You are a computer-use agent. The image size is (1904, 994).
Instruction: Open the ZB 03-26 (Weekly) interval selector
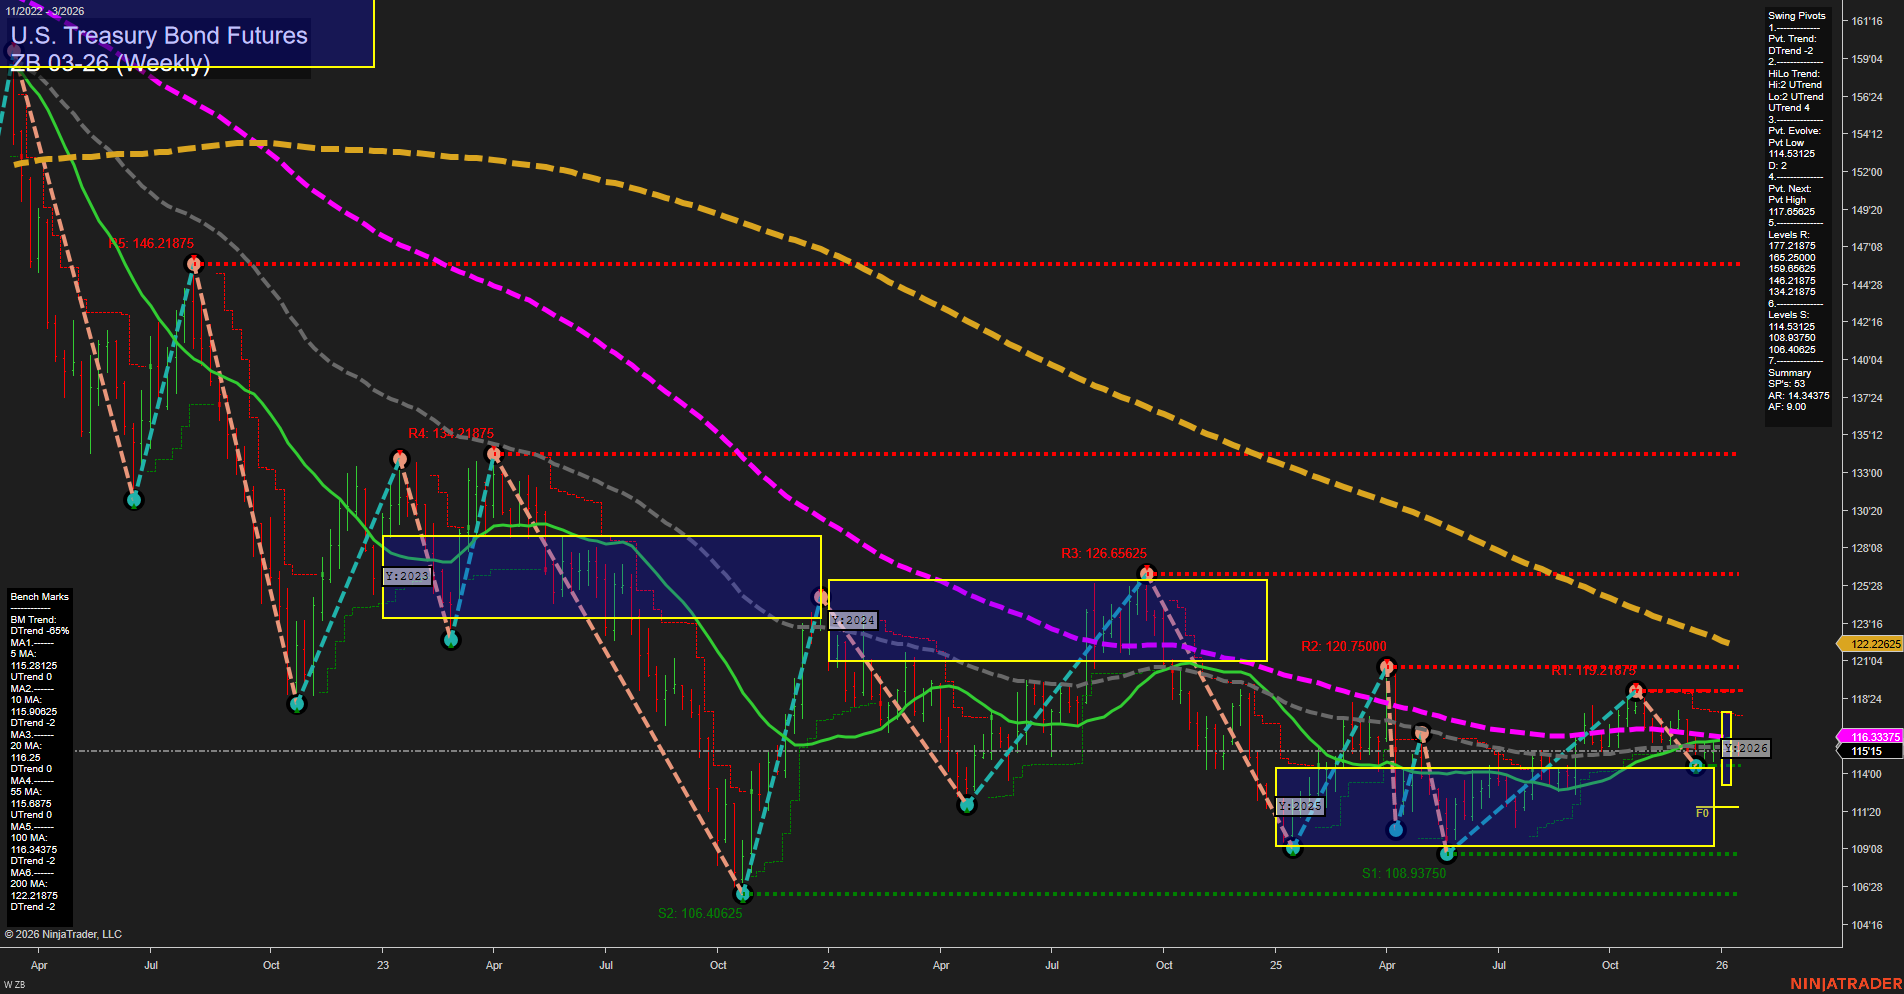[110, 65]
